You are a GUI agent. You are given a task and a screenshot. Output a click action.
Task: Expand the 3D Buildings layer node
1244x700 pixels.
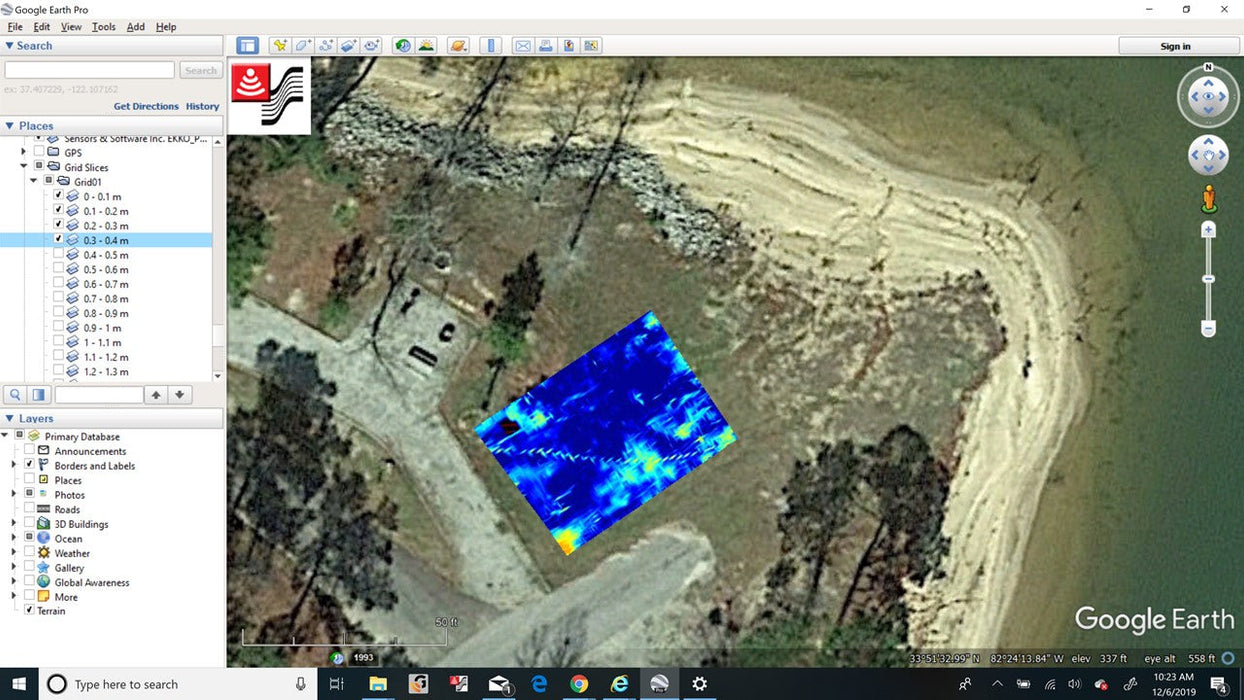coord(14,524)
